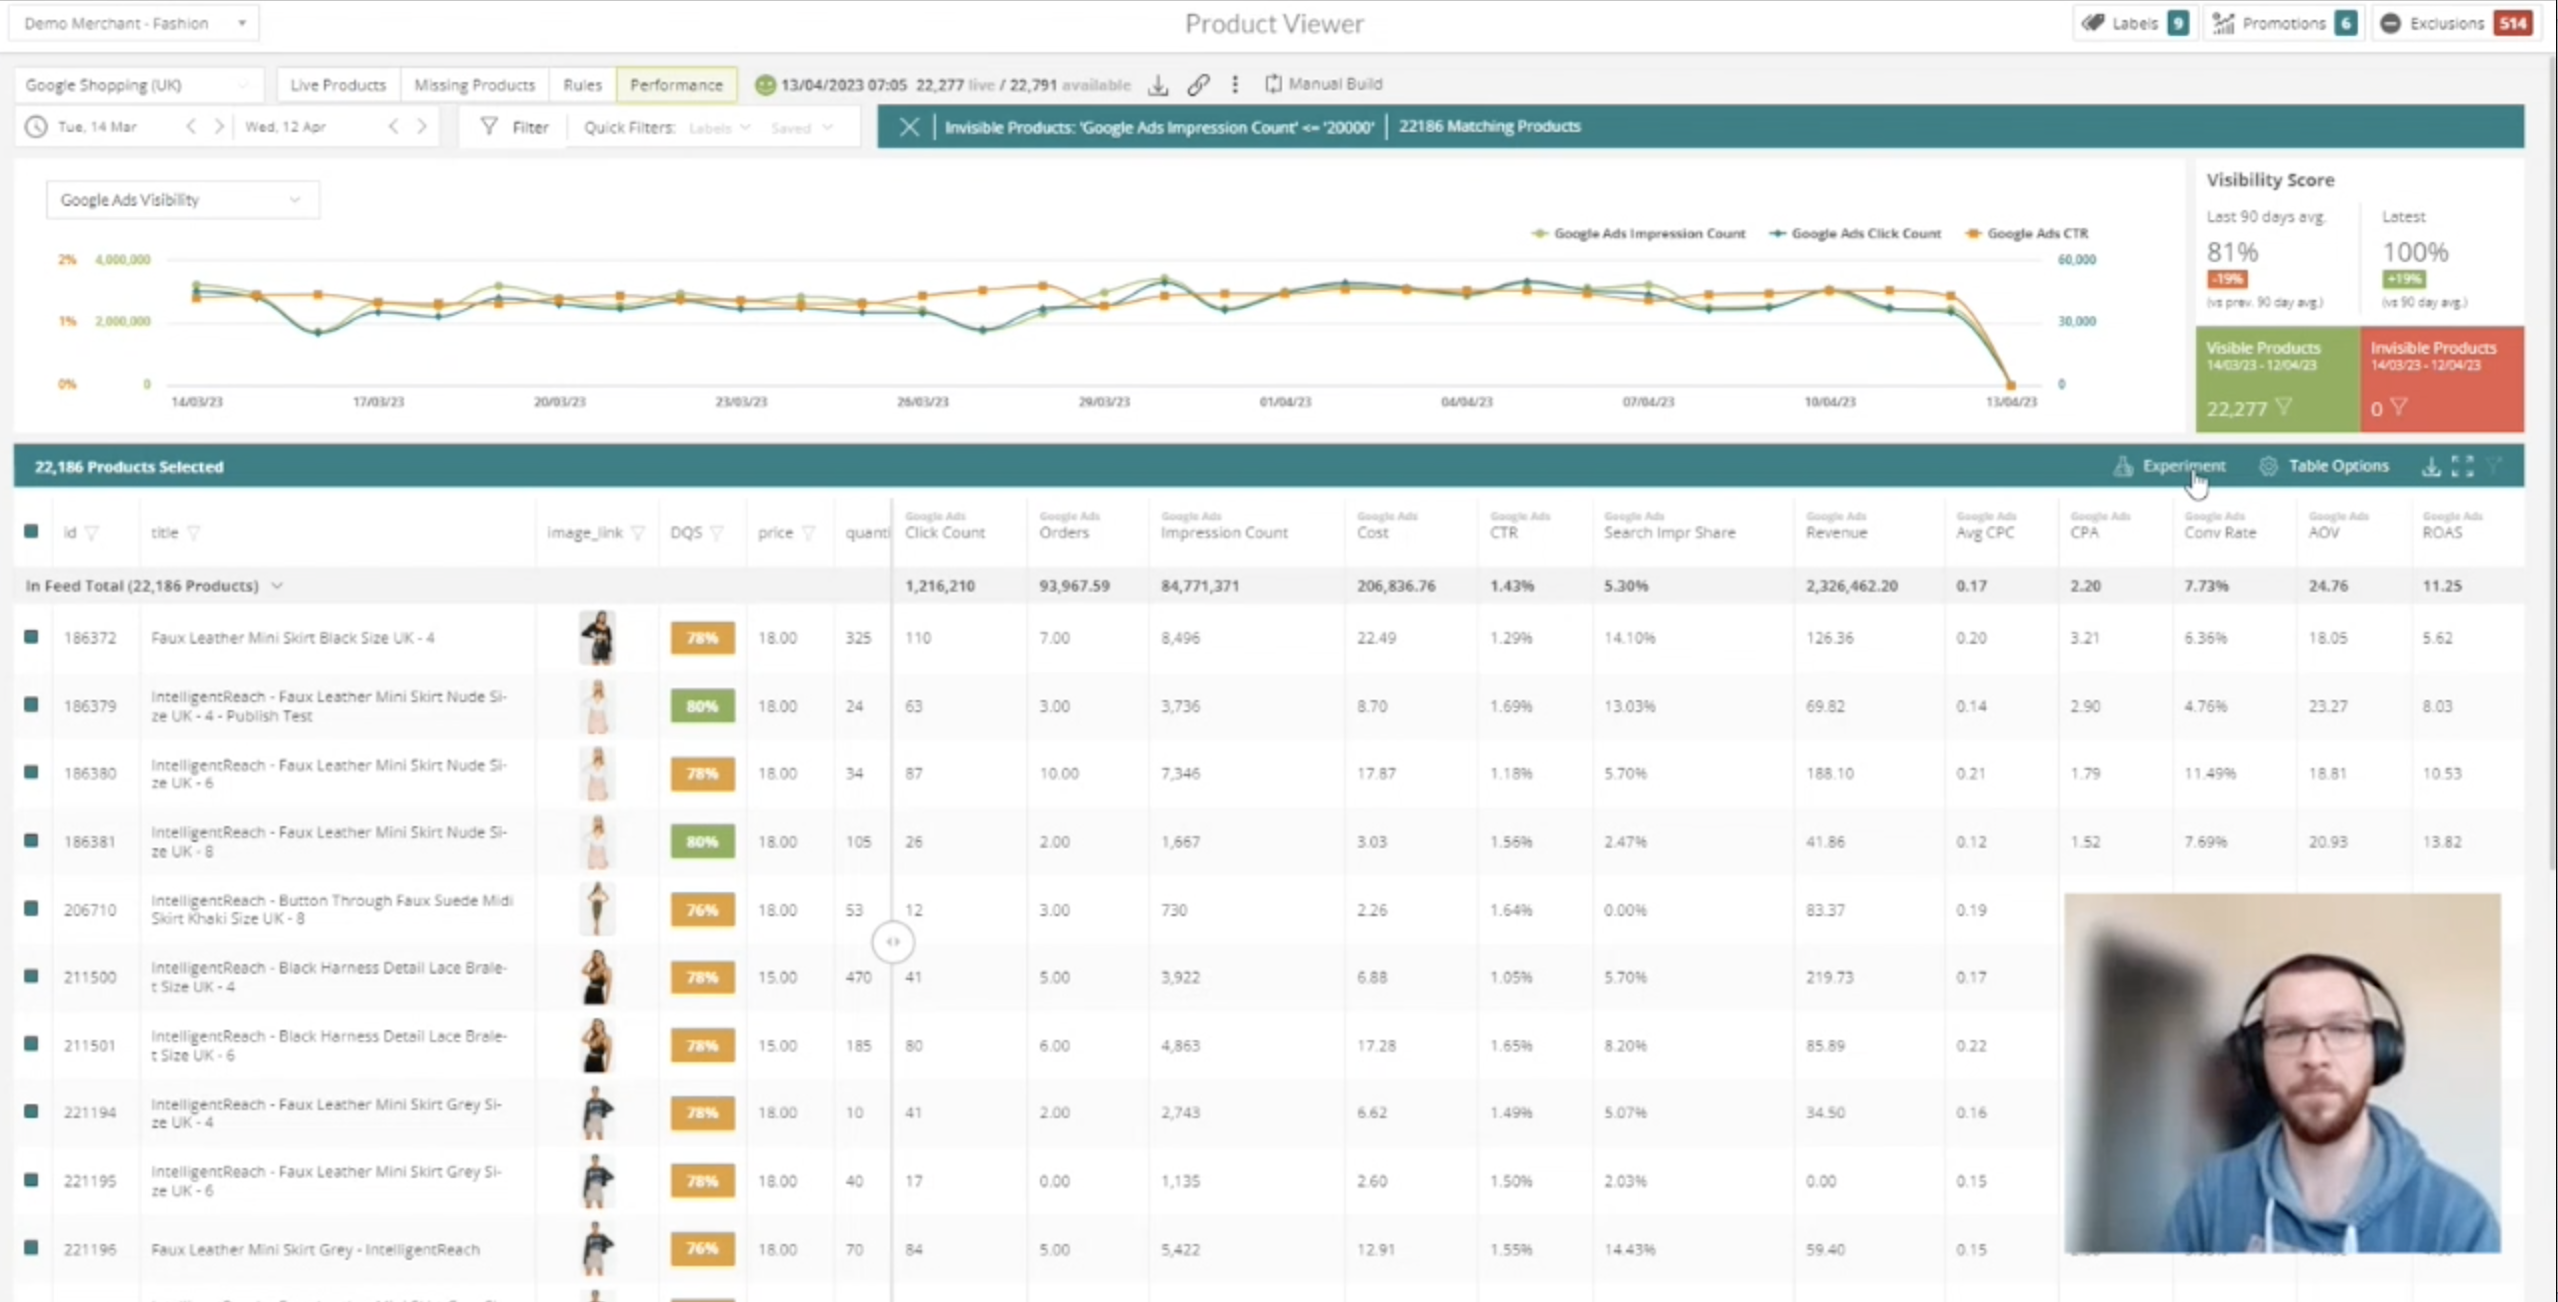This screenshot has height=1302, width=2558.
Task: Click the Visible Products green tile
Action: click(2277, 379)
